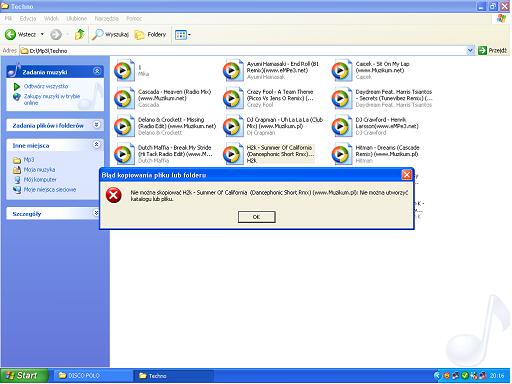Go back with the Wstecz button
This screenshot has height=384, width=512.
(20, 34)
